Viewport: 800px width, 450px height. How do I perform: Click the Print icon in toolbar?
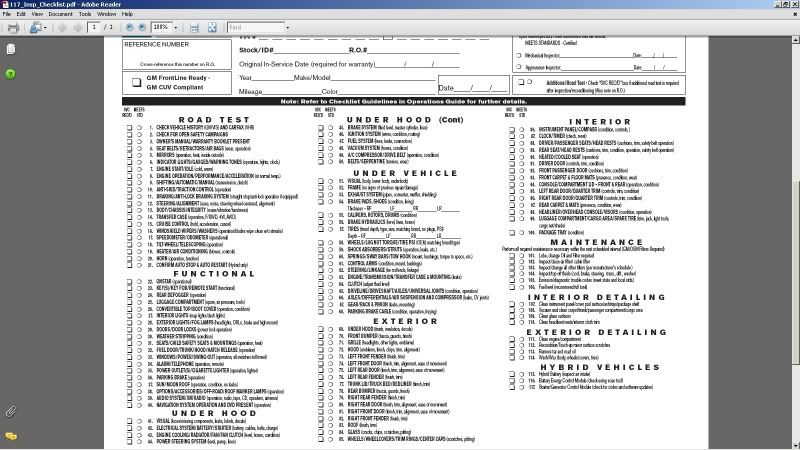click(x=13, y=28)
